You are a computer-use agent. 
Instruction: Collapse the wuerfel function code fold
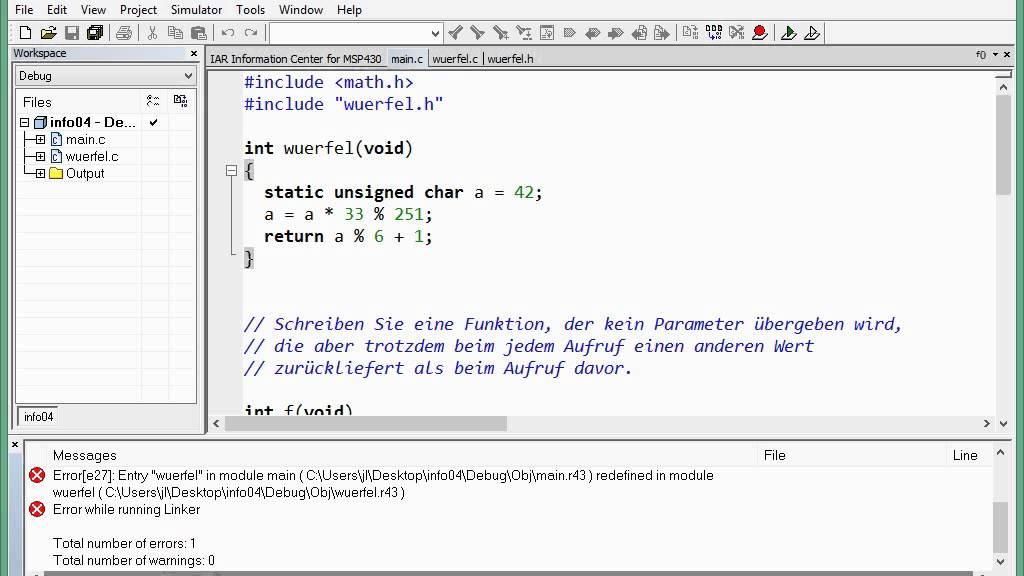(231, 170)
